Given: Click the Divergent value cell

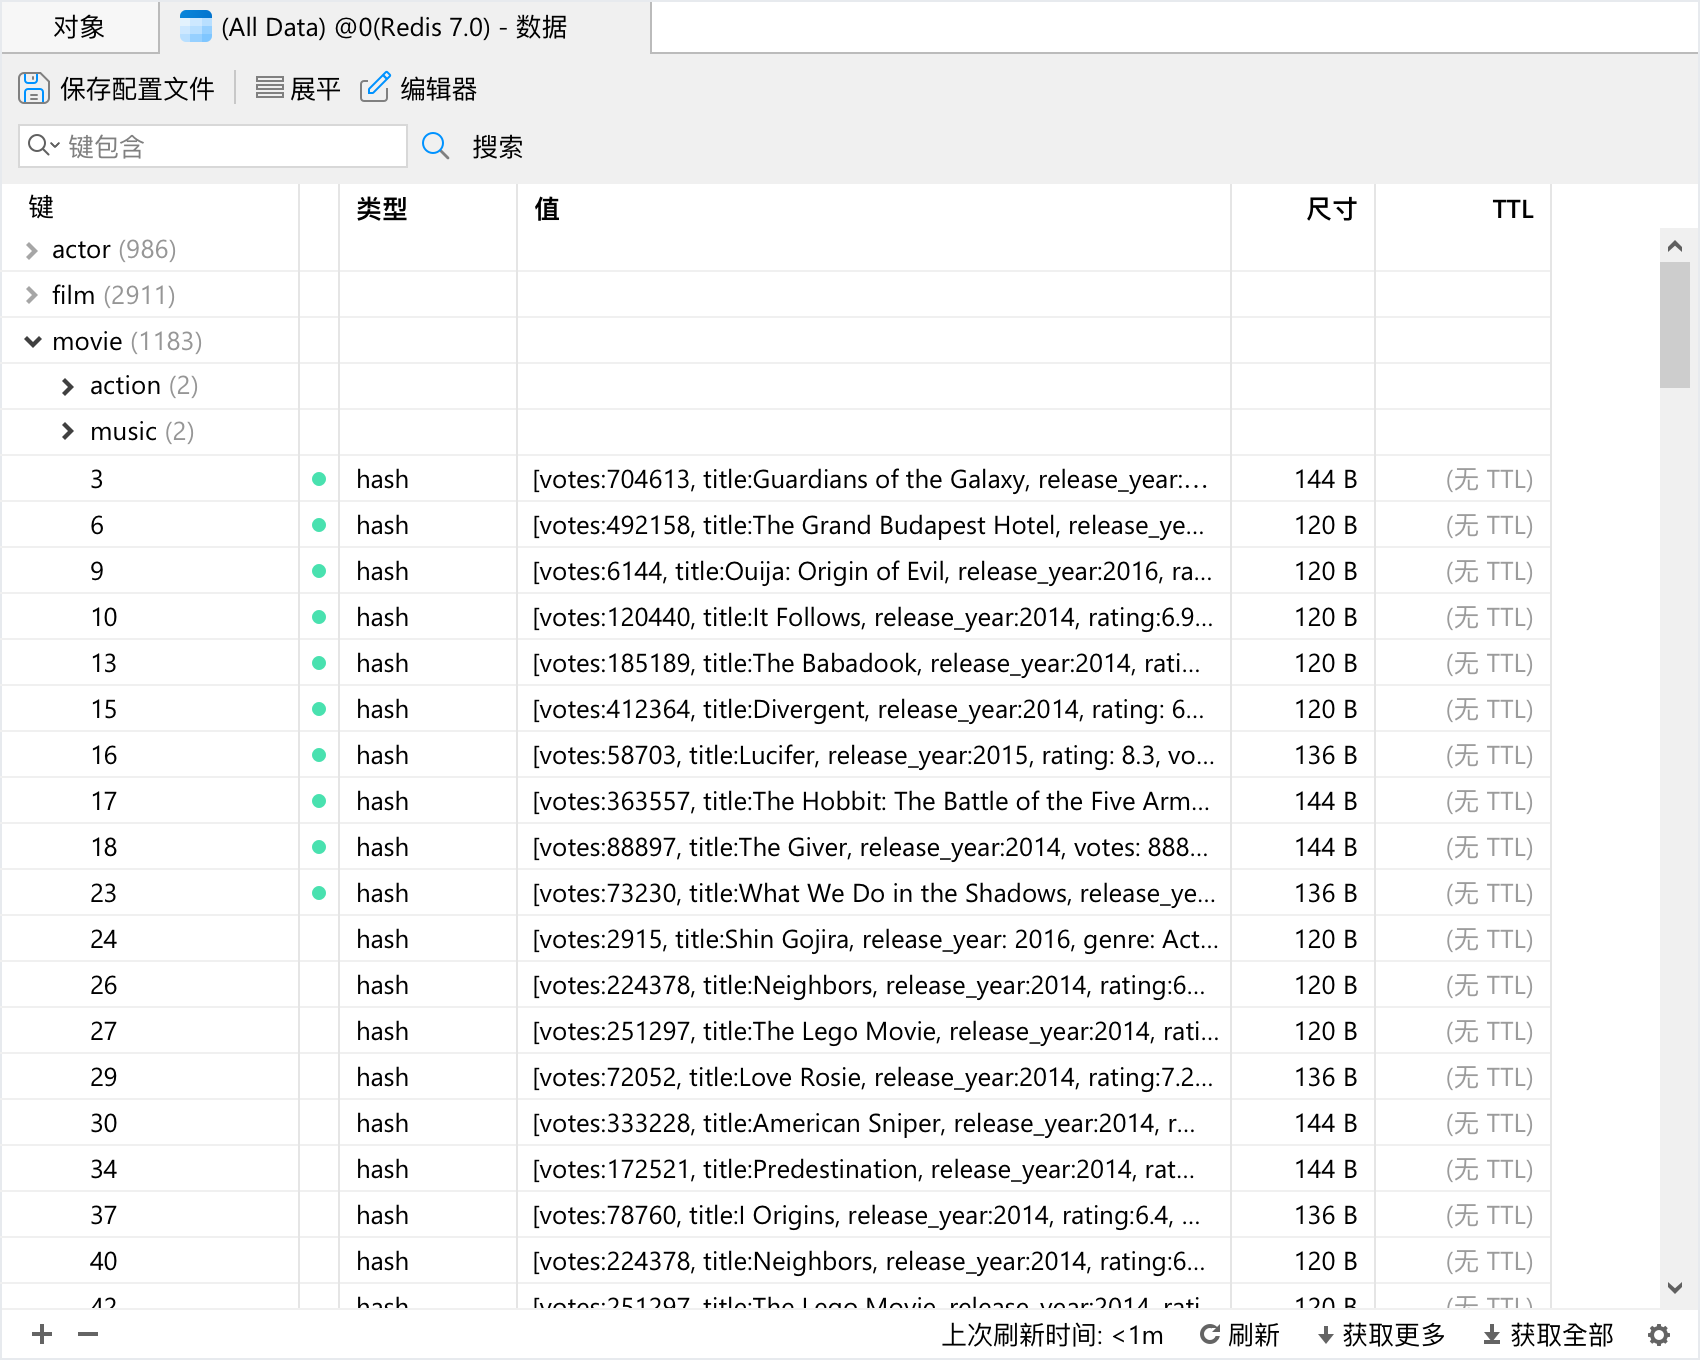Looking at the screenshot, I should coord(872,709).
